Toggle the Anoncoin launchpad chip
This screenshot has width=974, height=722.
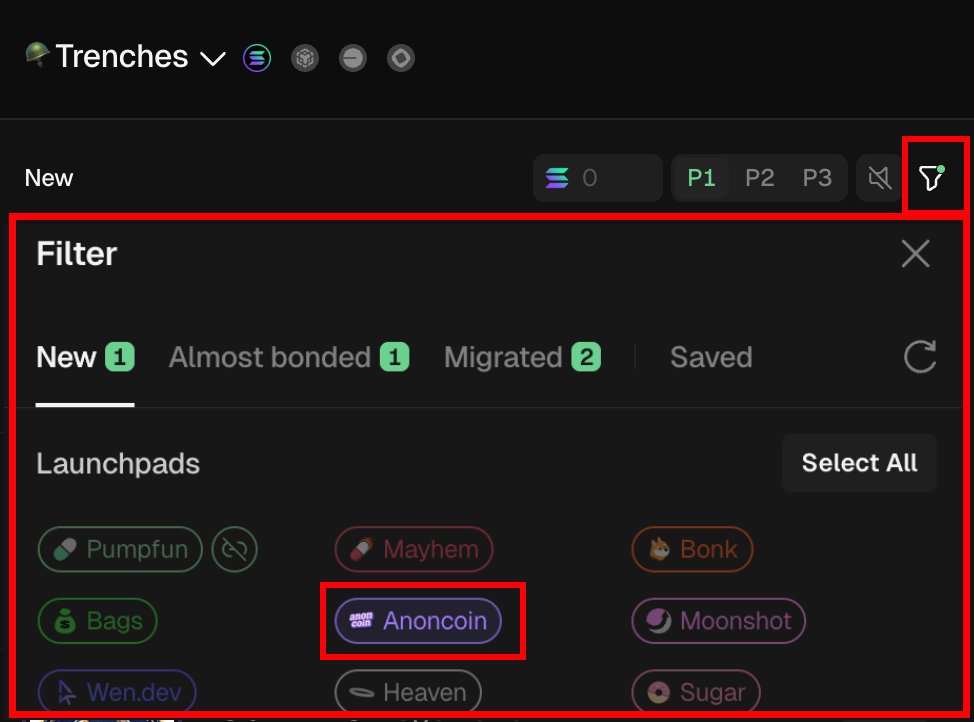[x=418, y=621]
